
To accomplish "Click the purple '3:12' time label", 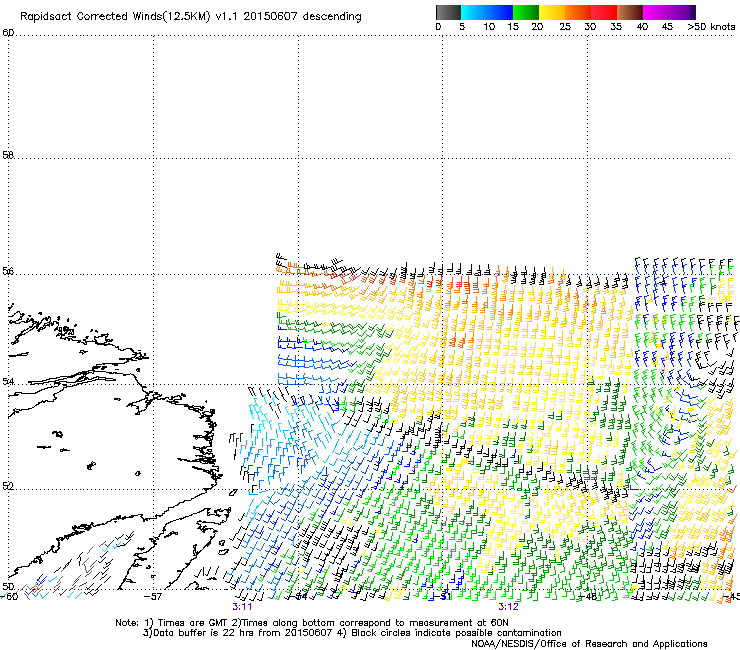I will tap(508, 607).
